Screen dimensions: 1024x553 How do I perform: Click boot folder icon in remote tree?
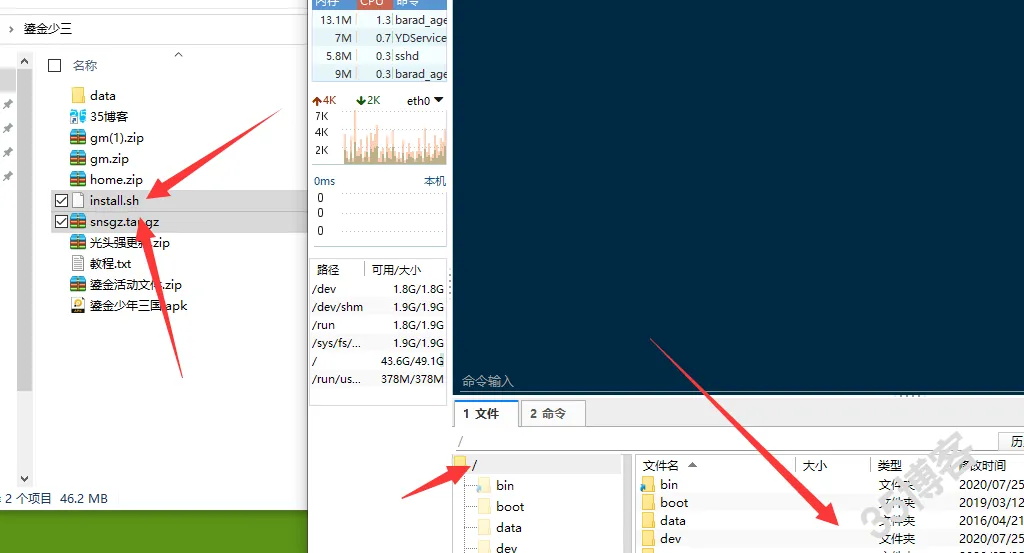point(484,506)
